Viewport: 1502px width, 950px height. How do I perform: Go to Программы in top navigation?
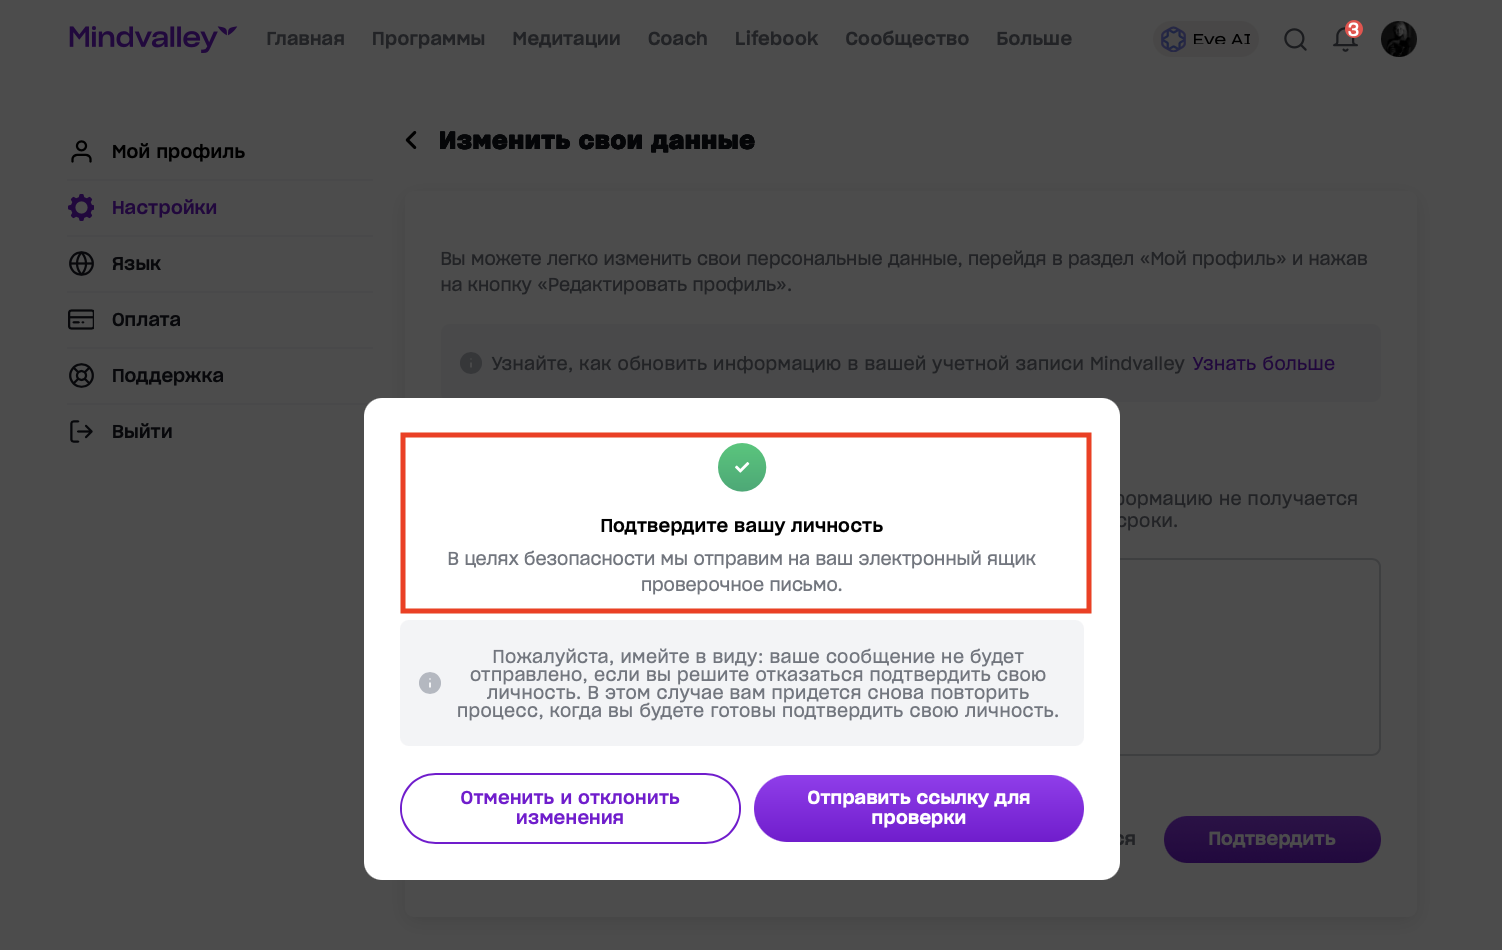(428, 39)
